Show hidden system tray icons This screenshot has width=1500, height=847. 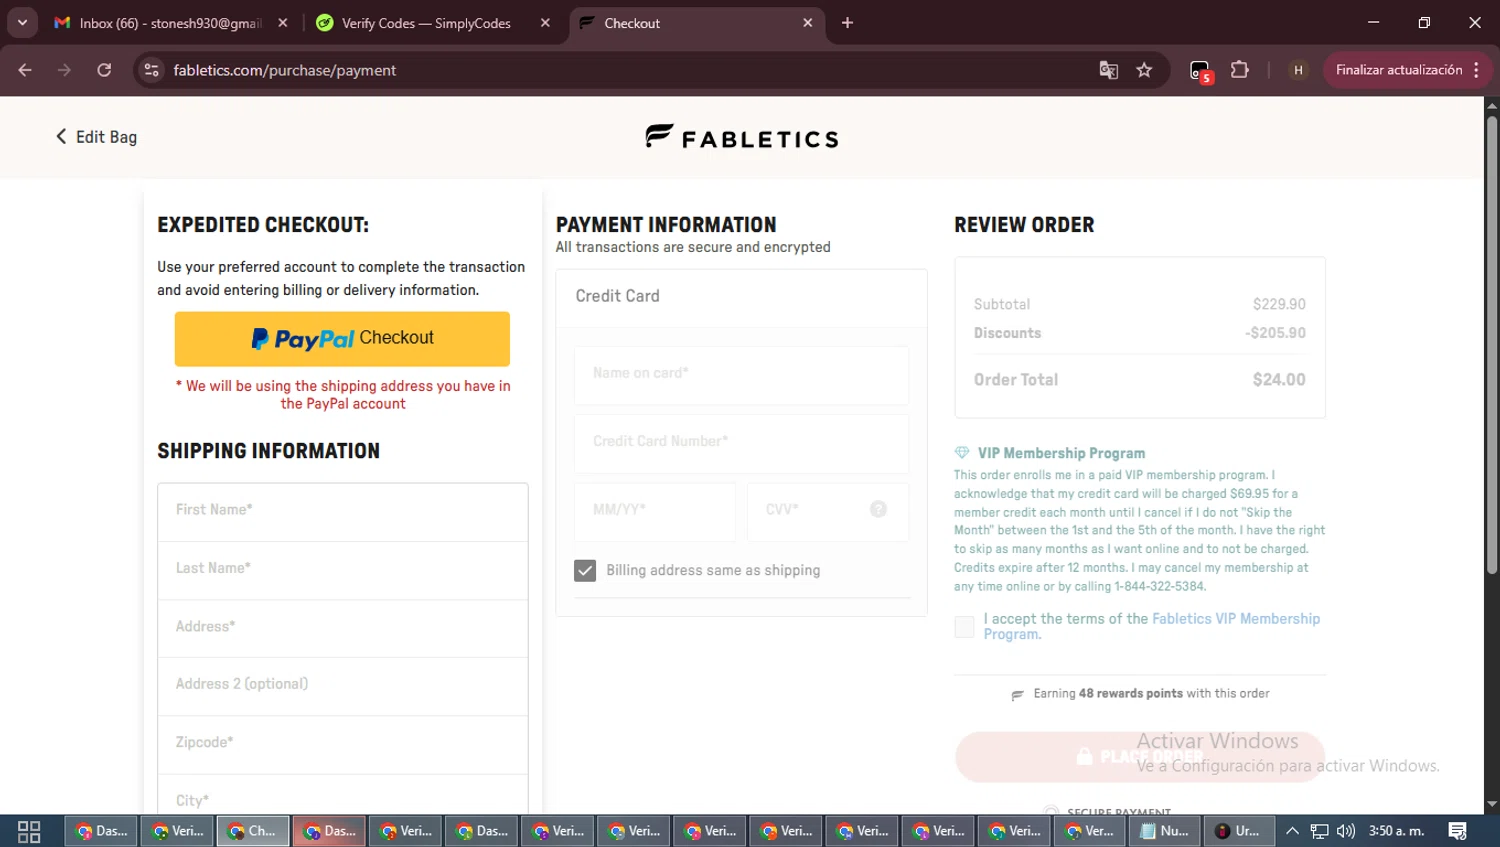1292,831
